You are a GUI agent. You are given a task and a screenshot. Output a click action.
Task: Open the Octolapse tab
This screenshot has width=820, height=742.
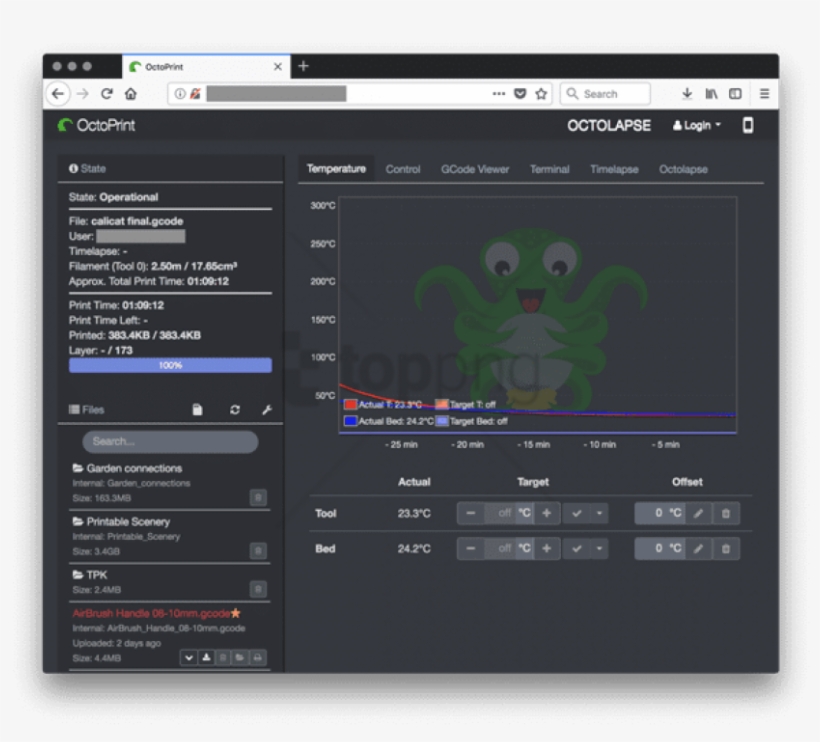pyautogui.click(x=683, y=169)
